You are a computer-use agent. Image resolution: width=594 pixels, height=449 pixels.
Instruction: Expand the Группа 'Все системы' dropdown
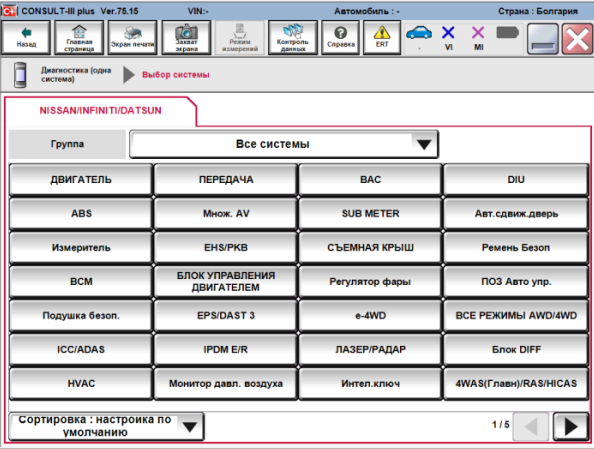pyautogui.click(x=284, y=144)
